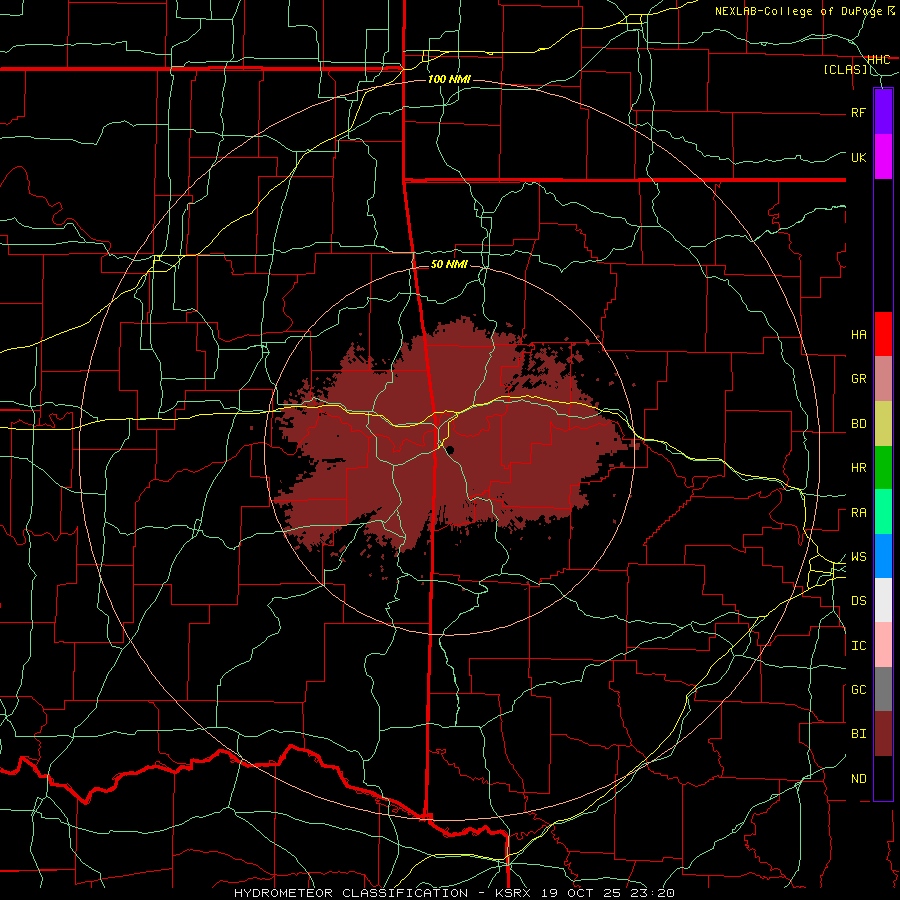Click the black radar site dot
The width and height of the screenshot is (900, 900).
tap(451, 449)
